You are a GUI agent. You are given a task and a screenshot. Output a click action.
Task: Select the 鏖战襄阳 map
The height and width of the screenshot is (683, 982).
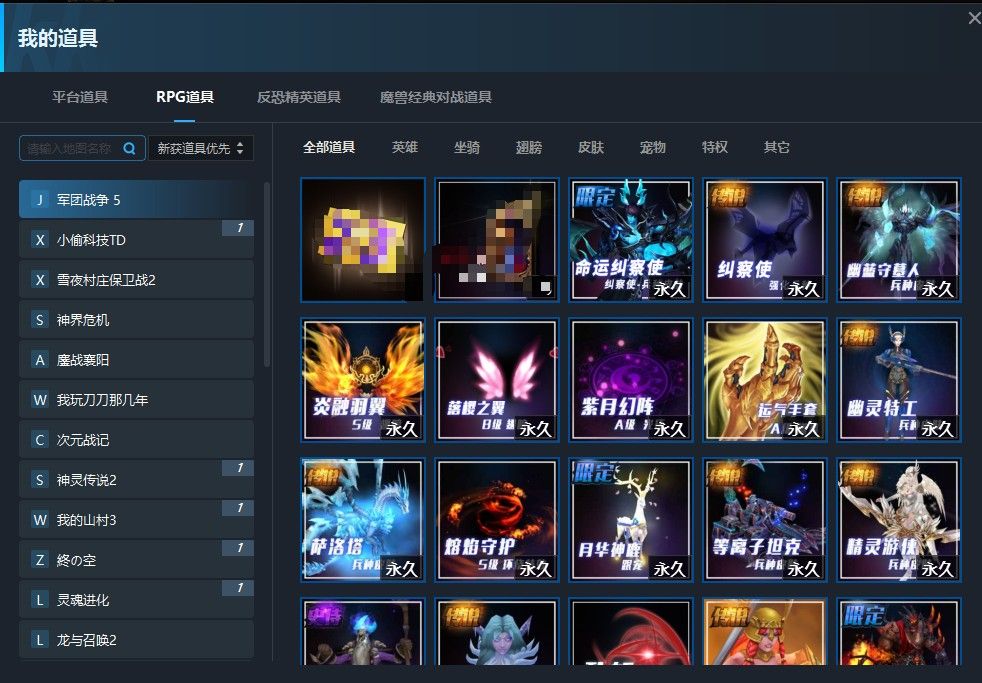[137, 360]
